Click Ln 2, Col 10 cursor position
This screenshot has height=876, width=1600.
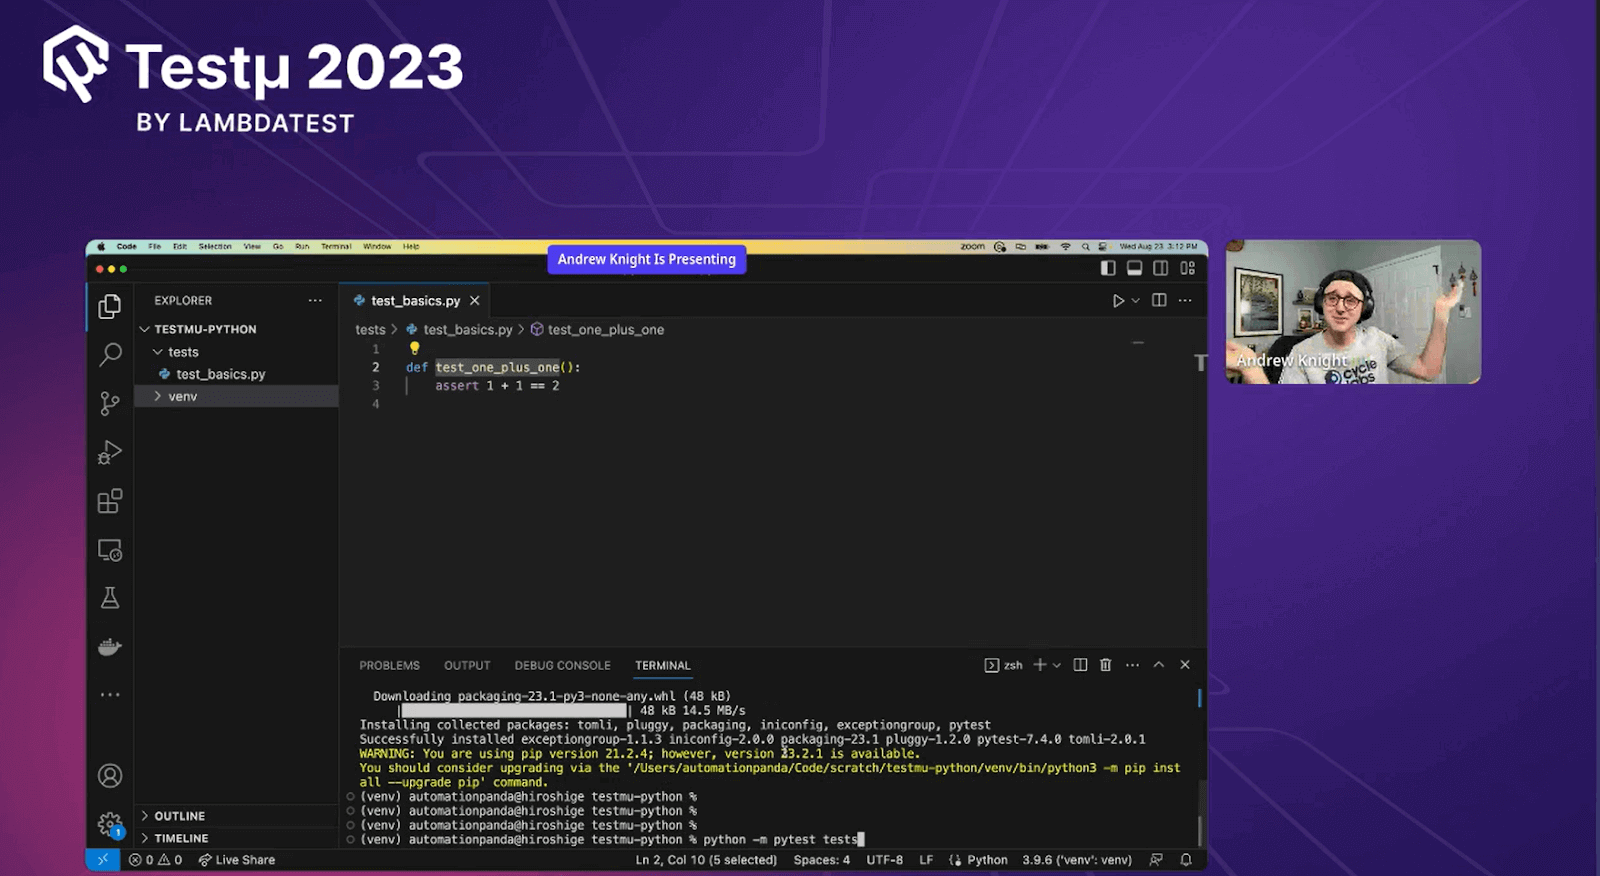click(x=706, y=860)
